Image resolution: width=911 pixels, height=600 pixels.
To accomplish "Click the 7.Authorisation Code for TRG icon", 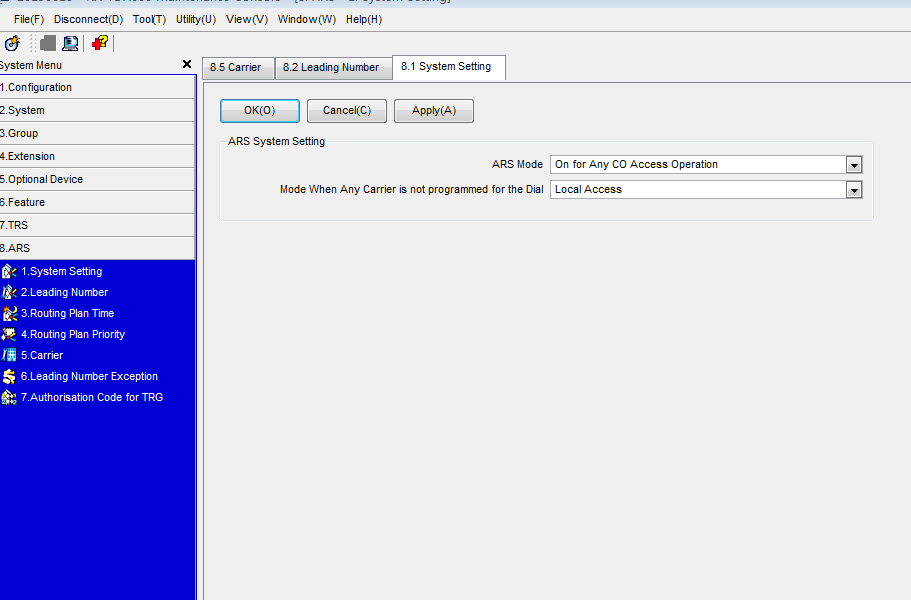I will (9, 397).
